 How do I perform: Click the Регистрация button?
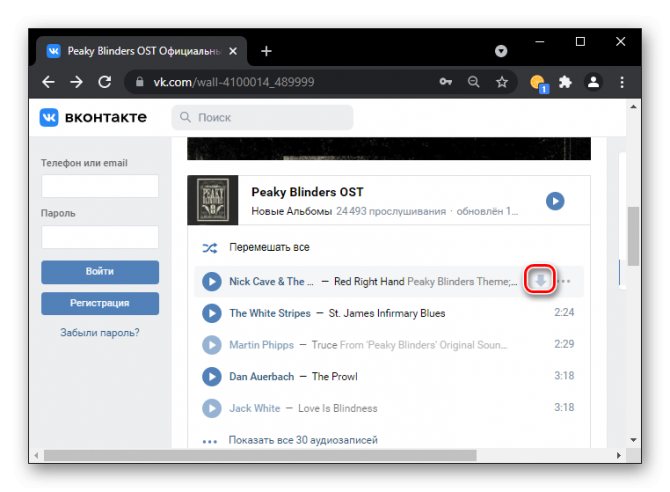coord(100,303)
